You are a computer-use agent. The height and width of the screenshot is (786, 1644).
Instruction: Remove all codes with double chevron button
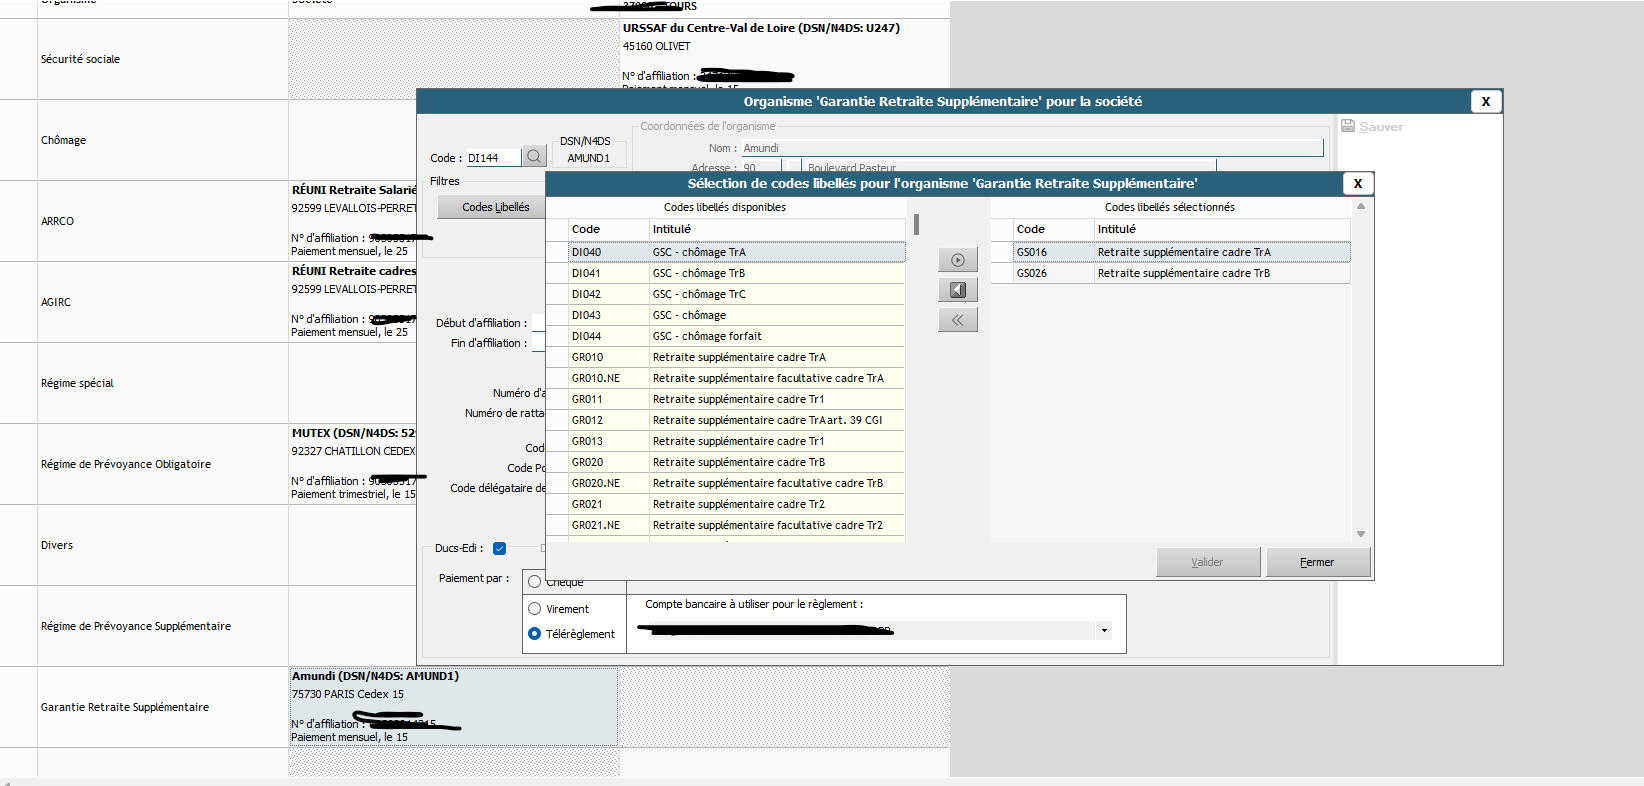pyautogui.click(x=958, y=320)
